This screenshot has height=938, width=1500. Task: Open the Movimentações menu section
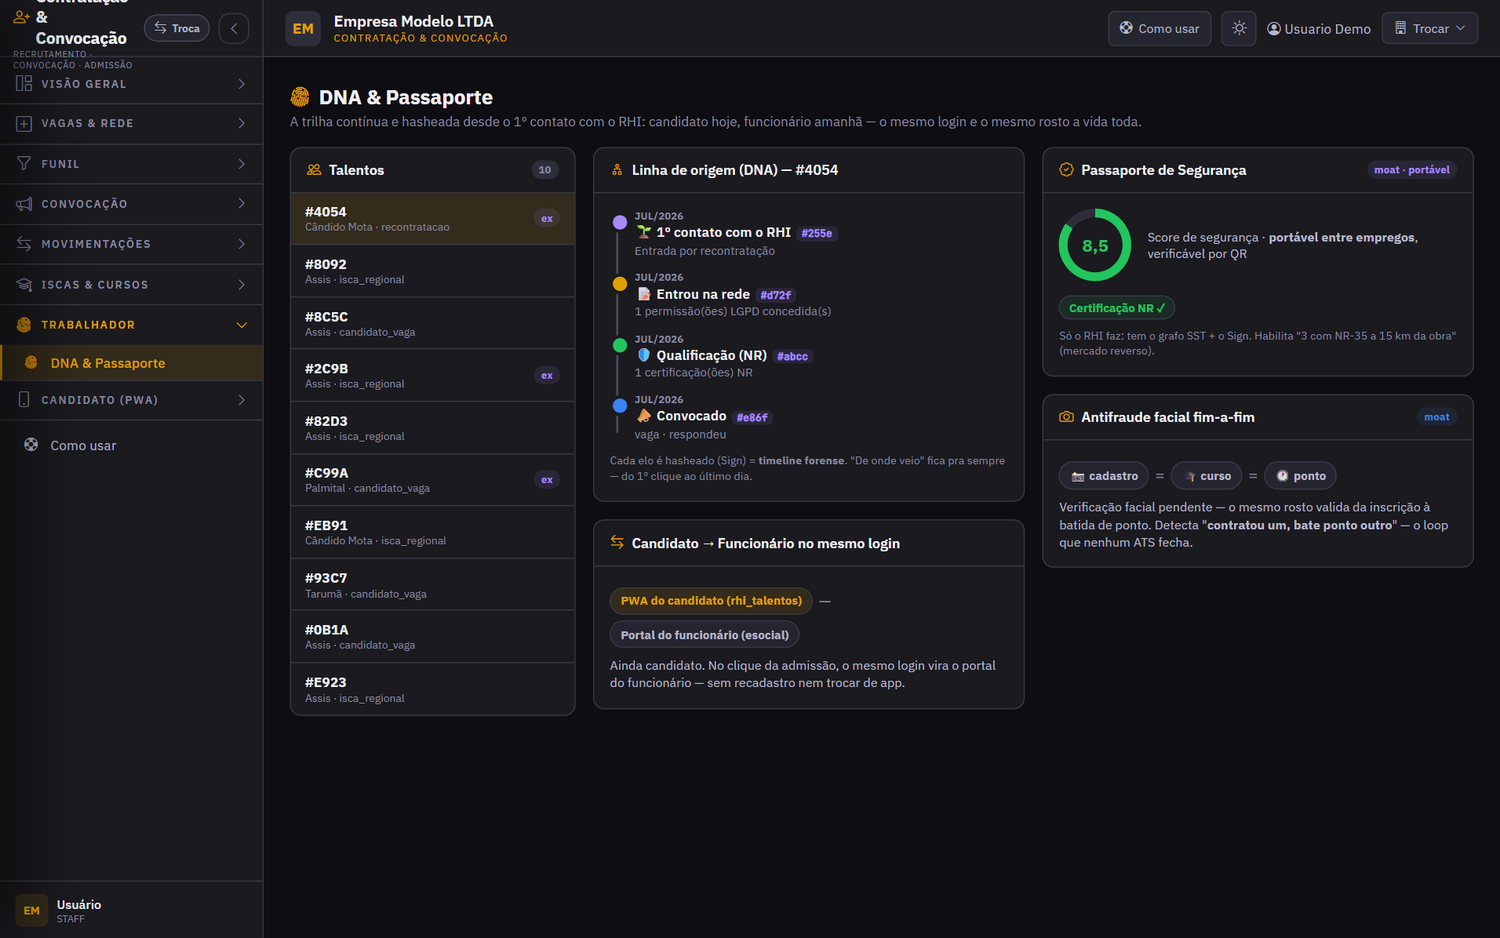coord(131,244)
